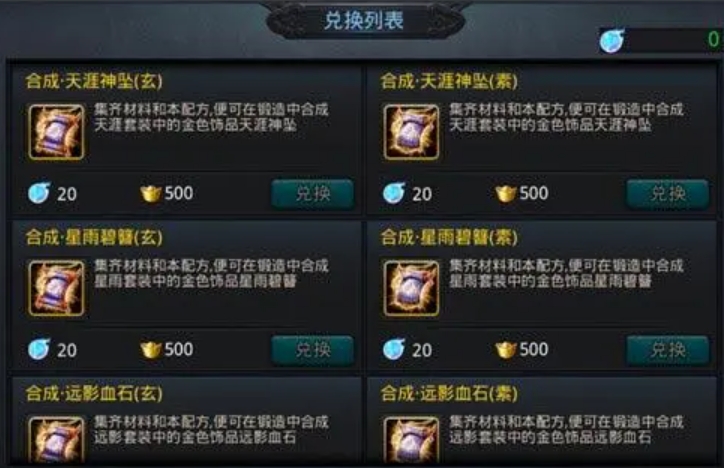Select the 星雨碧簪(素) recipe scroll icon
Screen dimensions: 724x468
tap(411, 288)
